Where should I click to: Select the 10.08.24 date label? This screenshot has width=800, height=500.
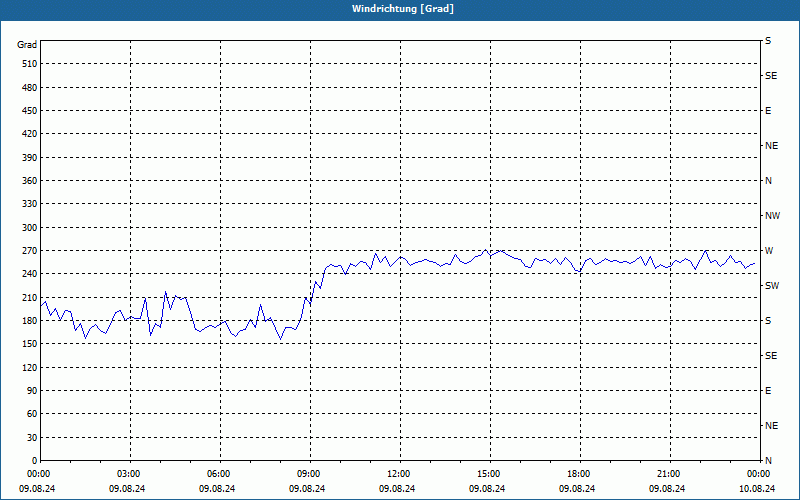click(x=757, y=489)
